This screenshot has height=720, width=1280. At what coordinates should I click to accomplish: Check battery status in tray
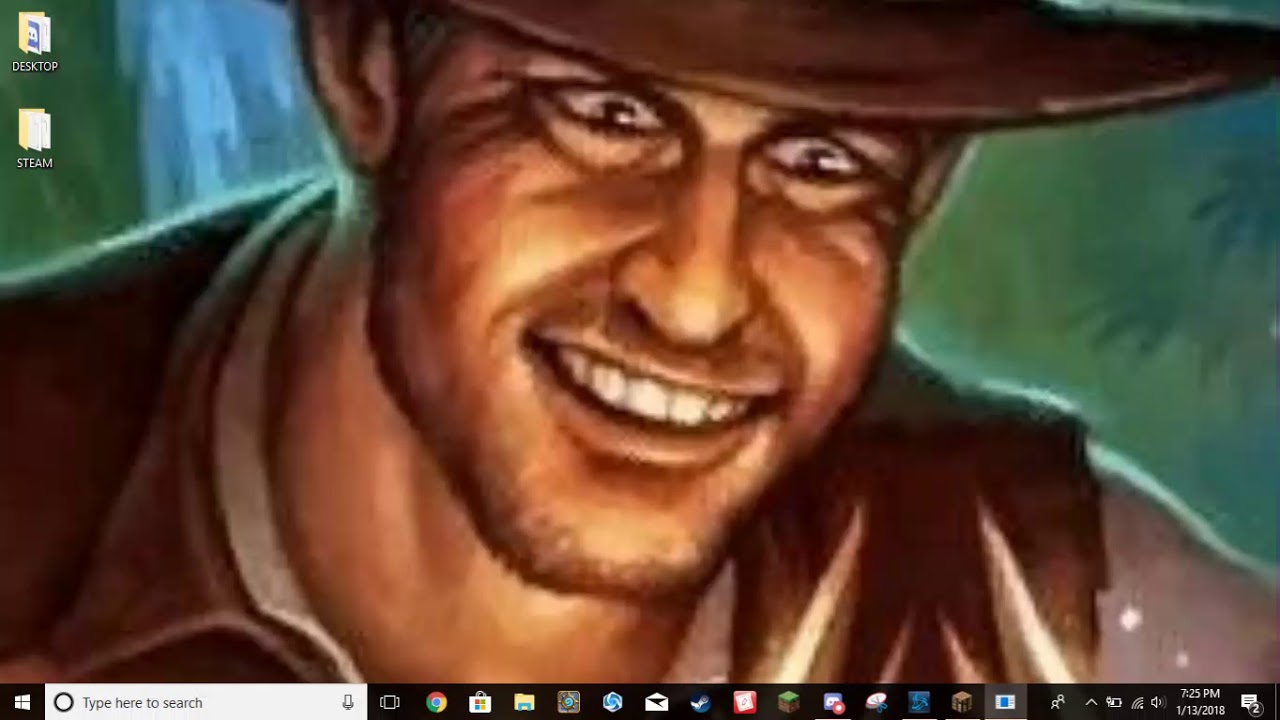click(1113, 702)
